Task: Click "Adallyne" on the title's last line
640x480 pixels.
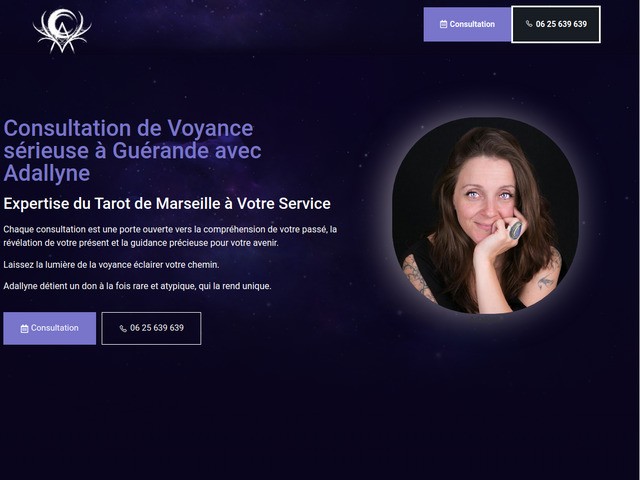Action: tap(47, 173)
